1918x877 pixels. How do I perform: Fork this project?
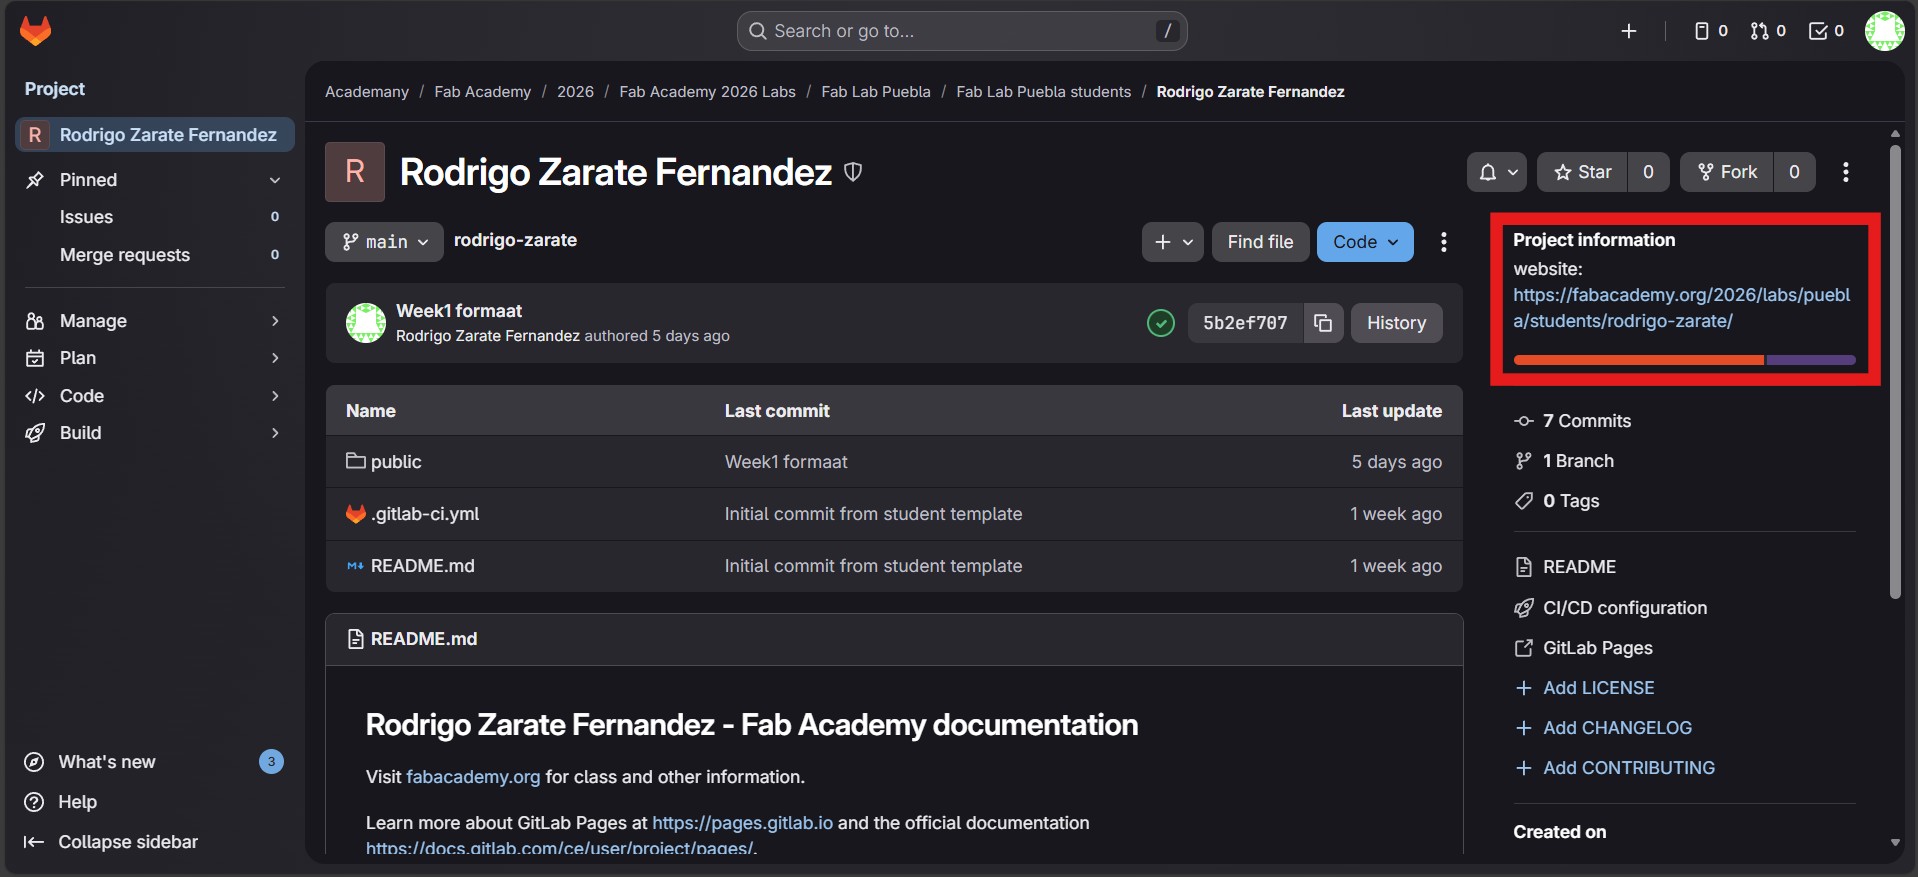1727,172
